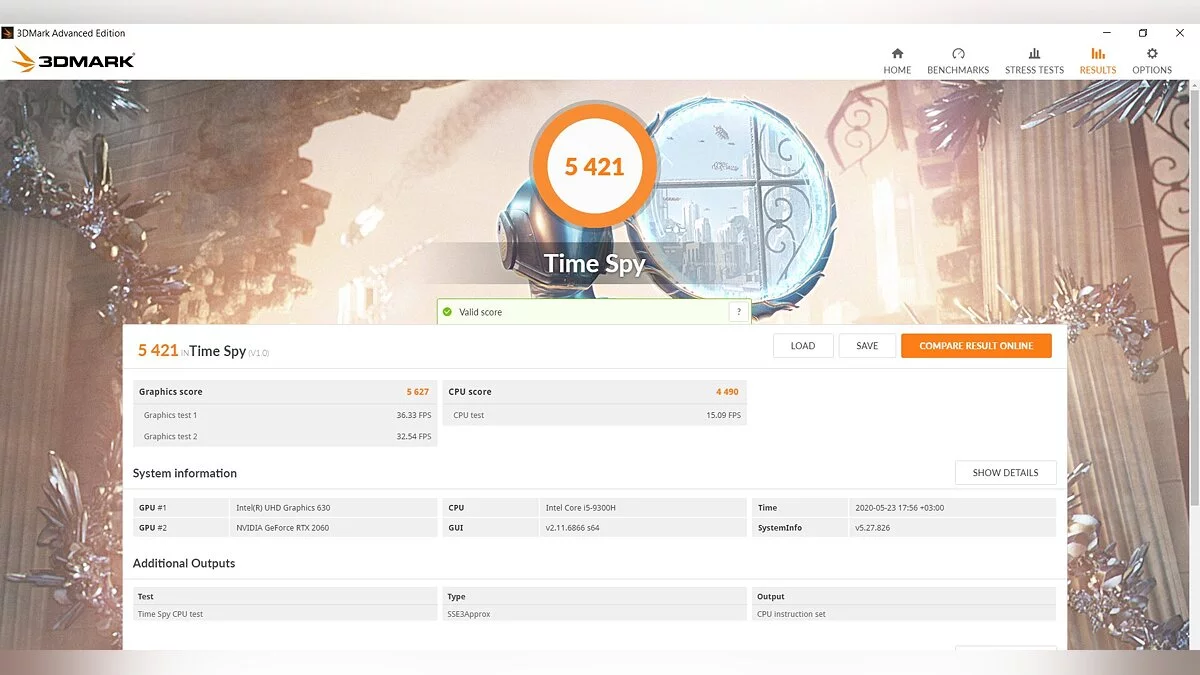Click the LOAD button

[x=803, y=346]
